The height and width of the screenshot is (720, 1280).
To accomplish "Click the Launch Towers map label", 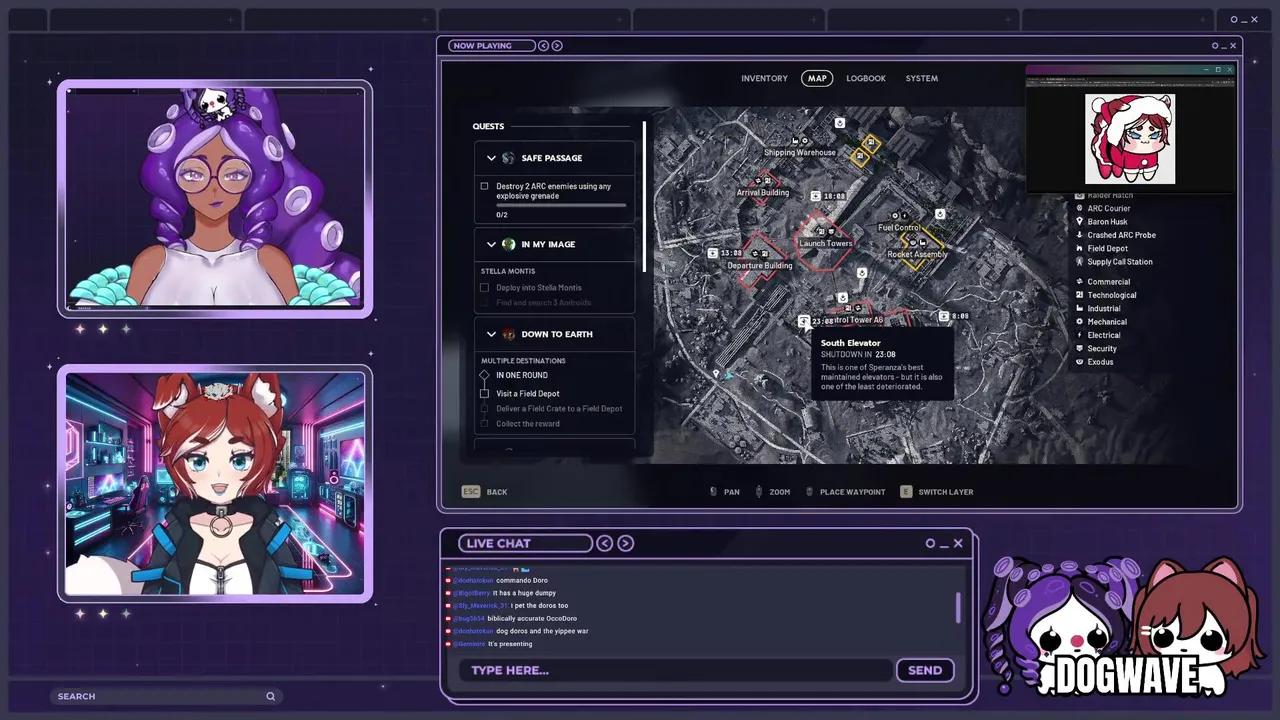I will tap(826, 244).
